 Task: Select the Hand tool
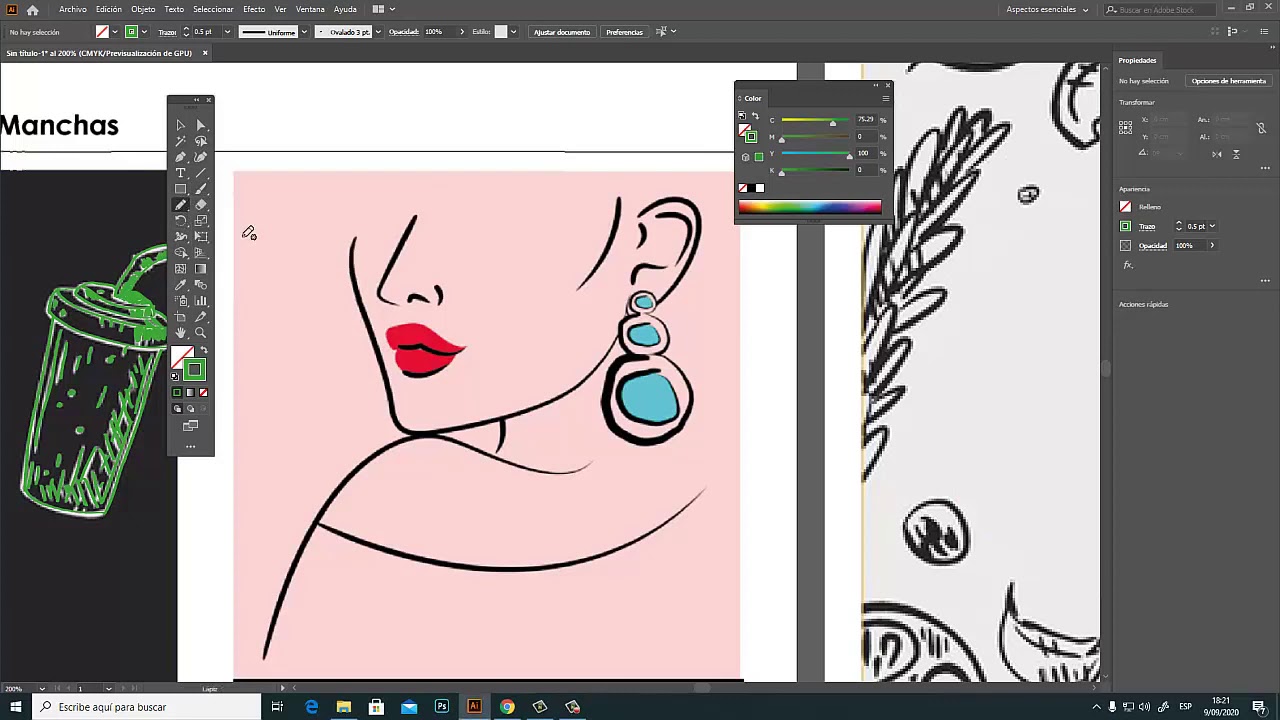[181, 333]
